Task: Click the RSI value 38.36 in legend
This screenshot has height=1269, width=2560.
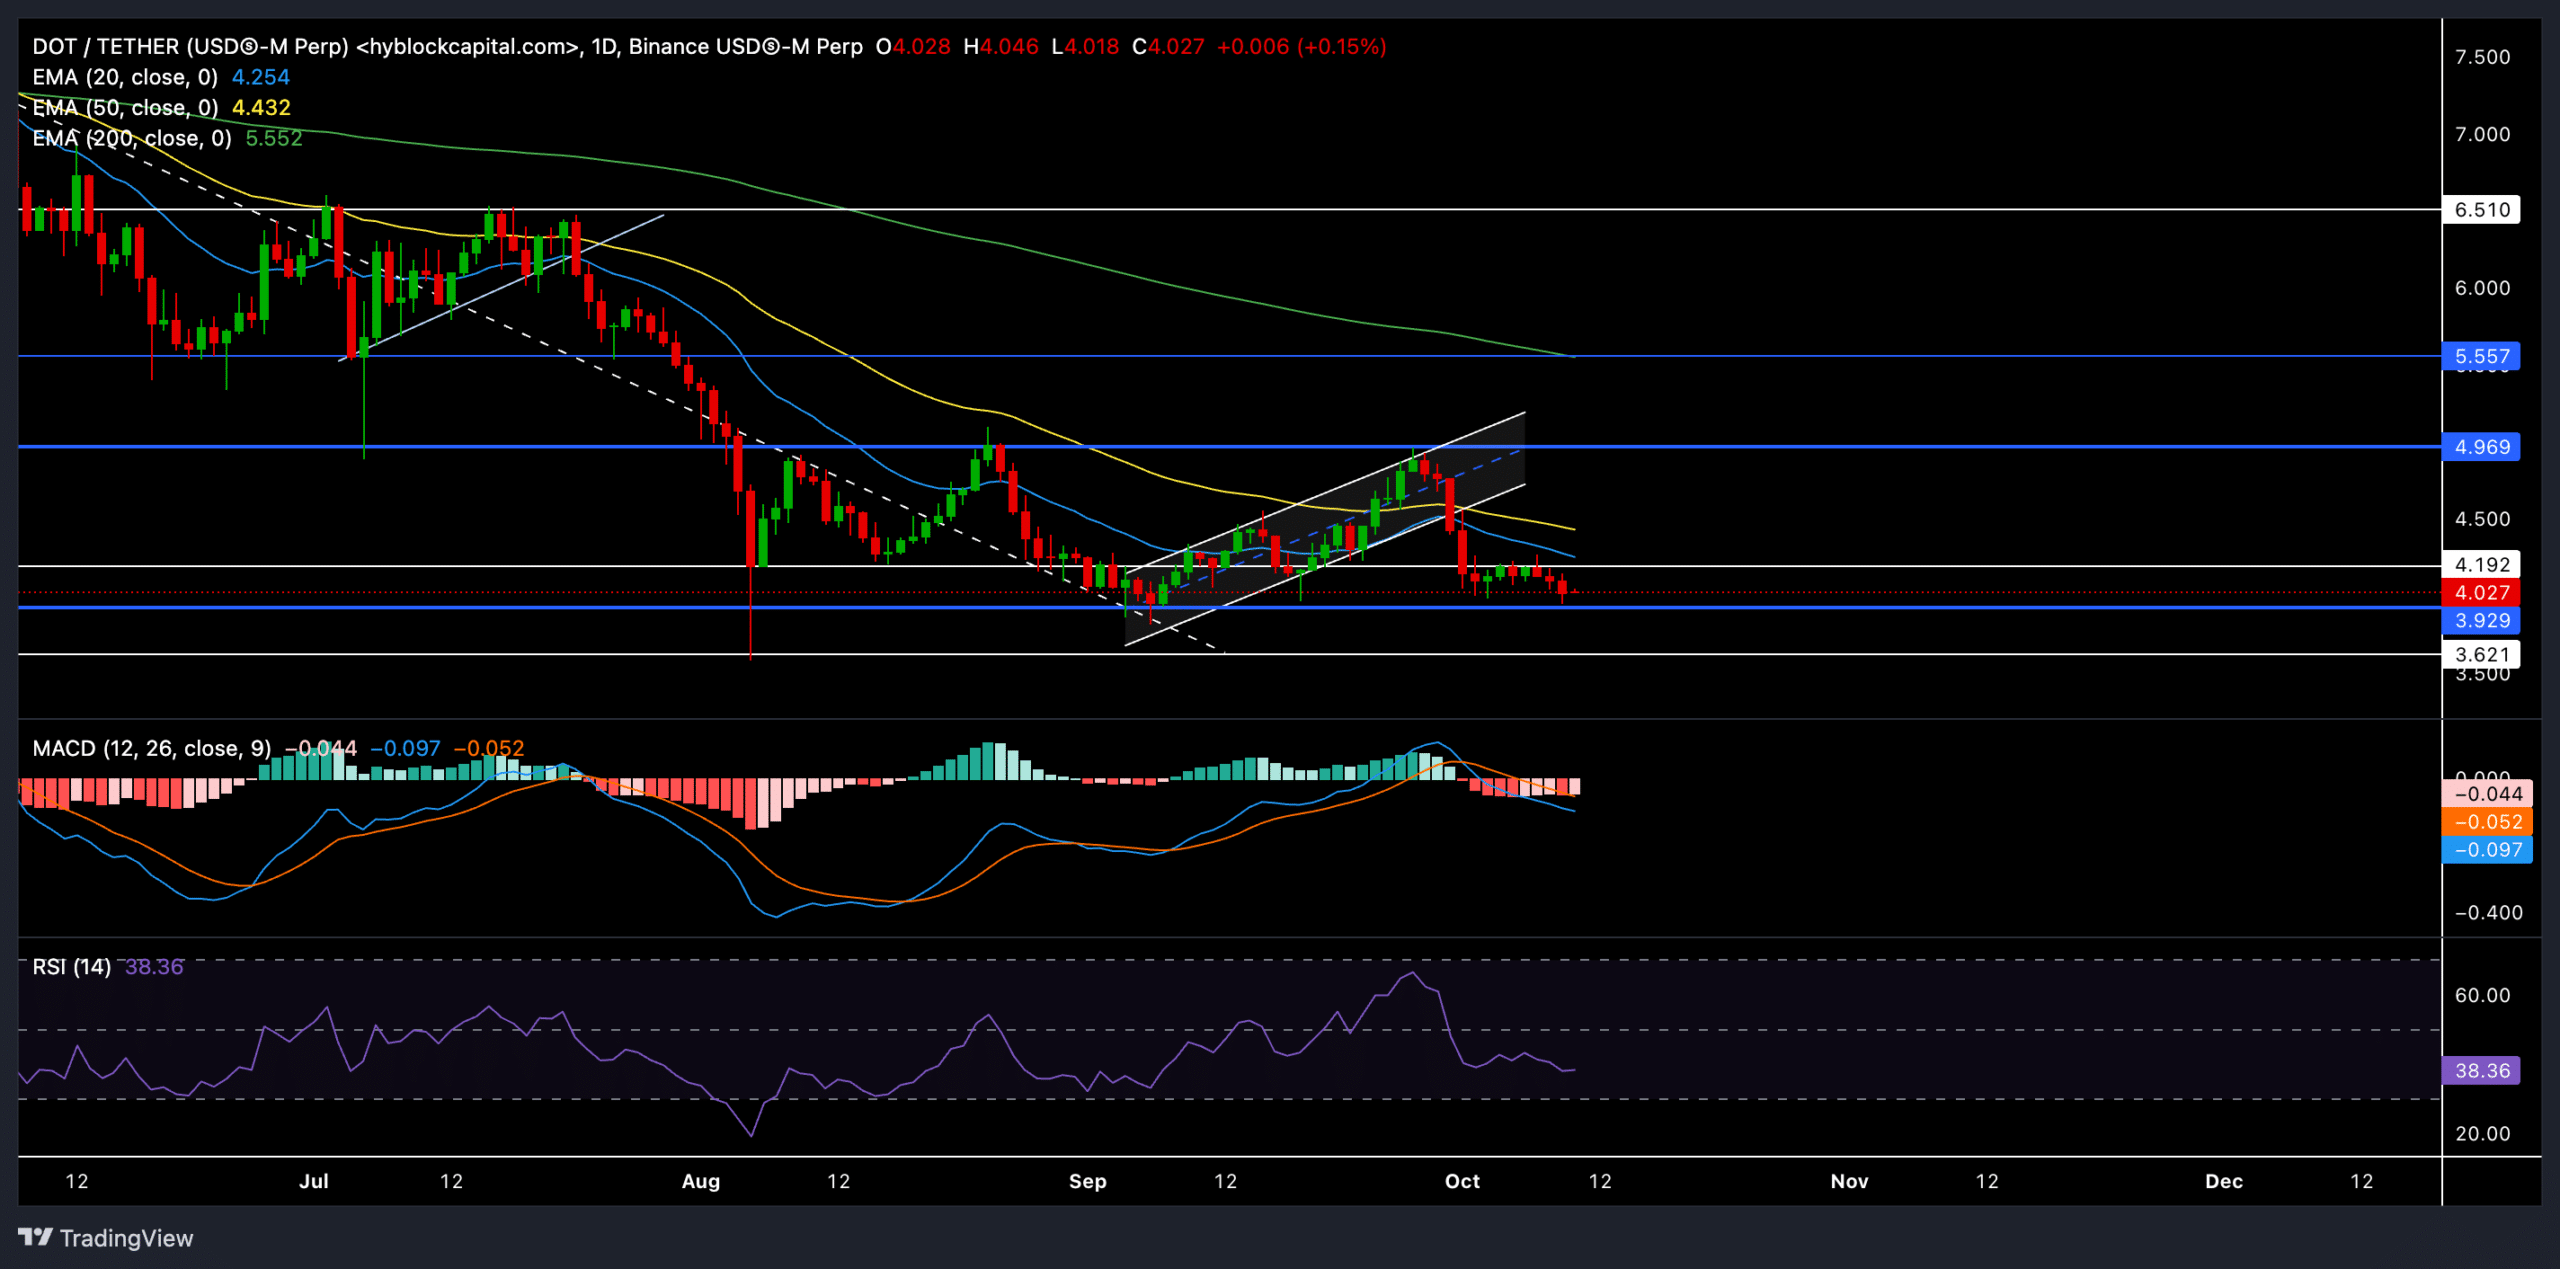Action: tap(154, 966)
